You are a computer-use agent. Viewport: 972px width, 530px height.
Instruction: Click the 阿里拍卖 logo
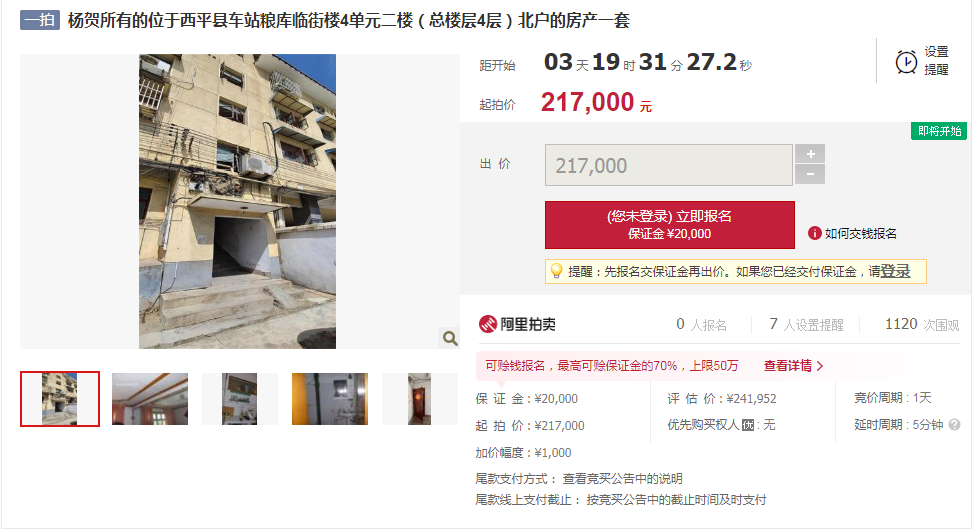[x=517, y=324]
